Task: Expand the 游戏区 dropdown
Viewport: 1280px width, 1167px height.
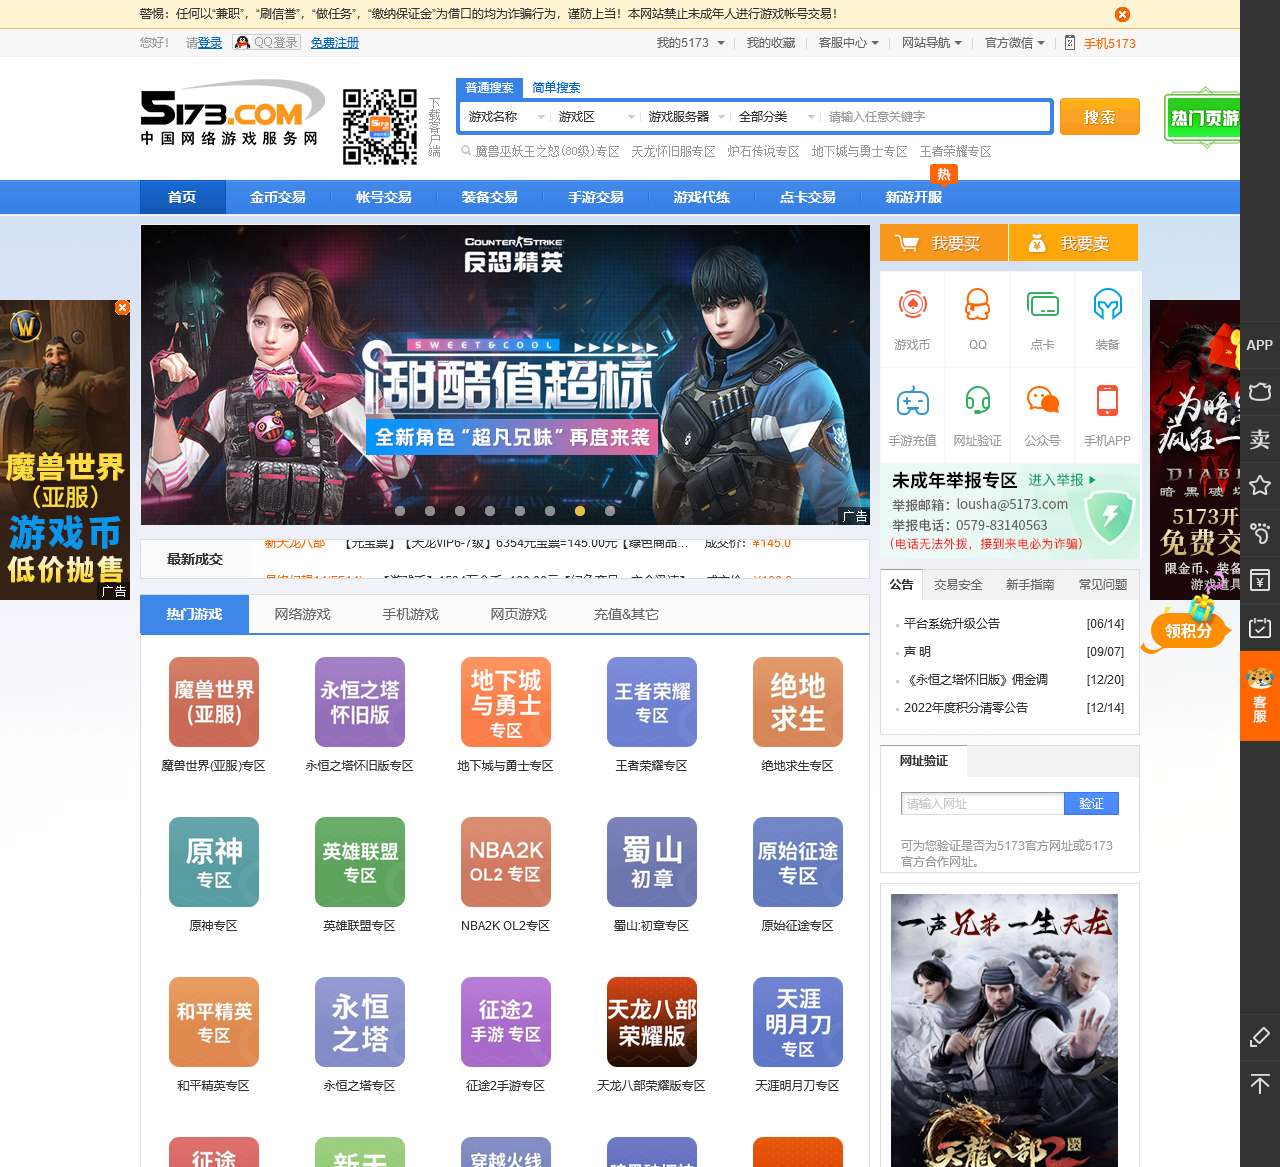Action: [x=596, y=117]
